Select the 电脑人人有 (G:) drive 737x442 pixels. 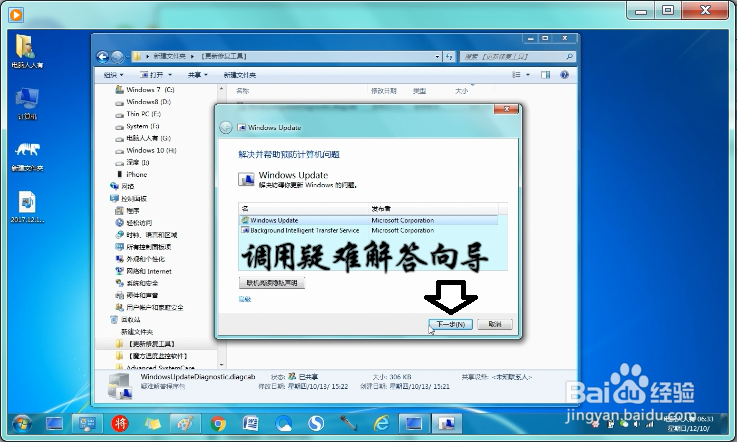click(143, 138)
